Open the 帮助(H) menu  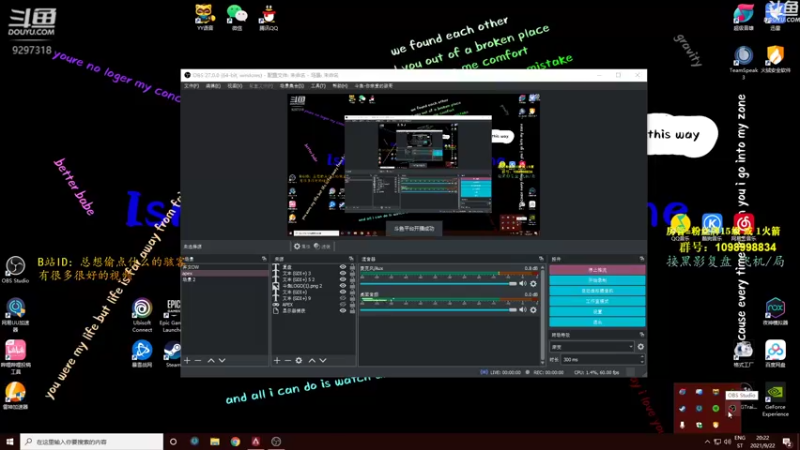tap(340, 86)
